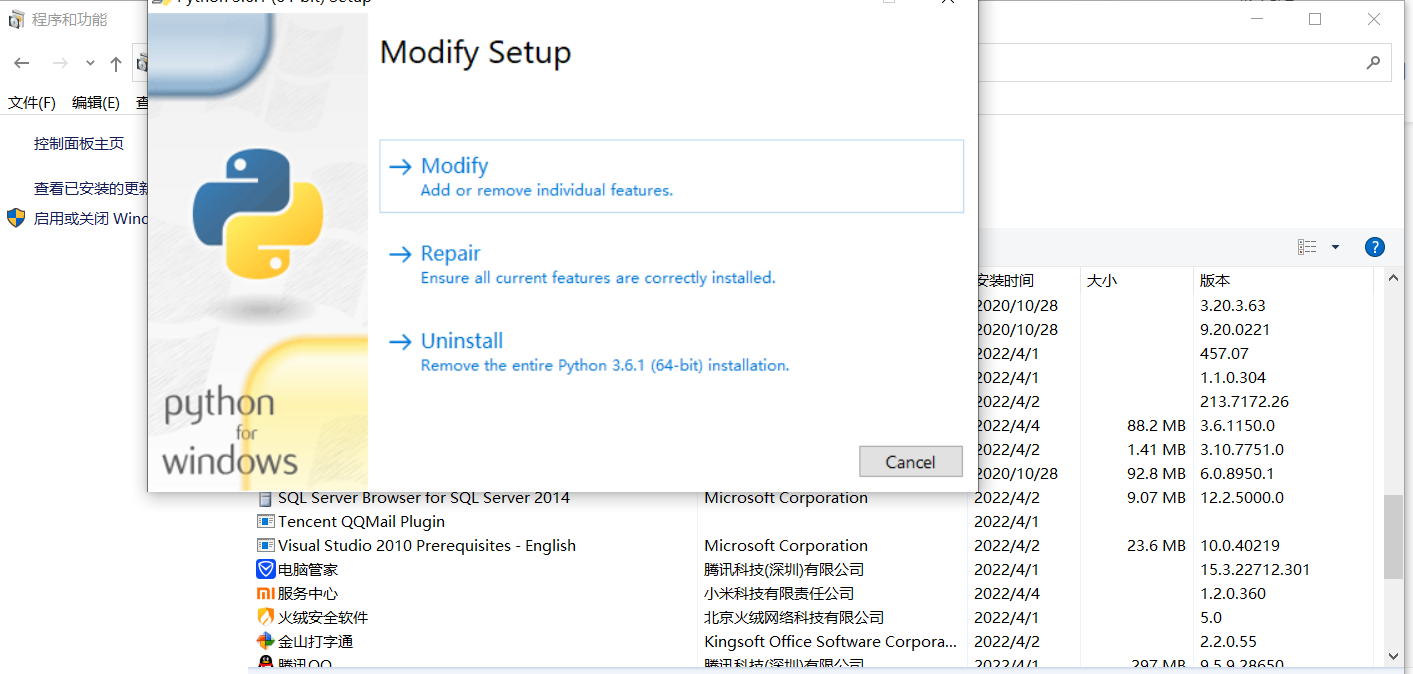Click the Cancel button in Python setup
The width and height of the screenshot is (1413, 674).
pos(910,461)
